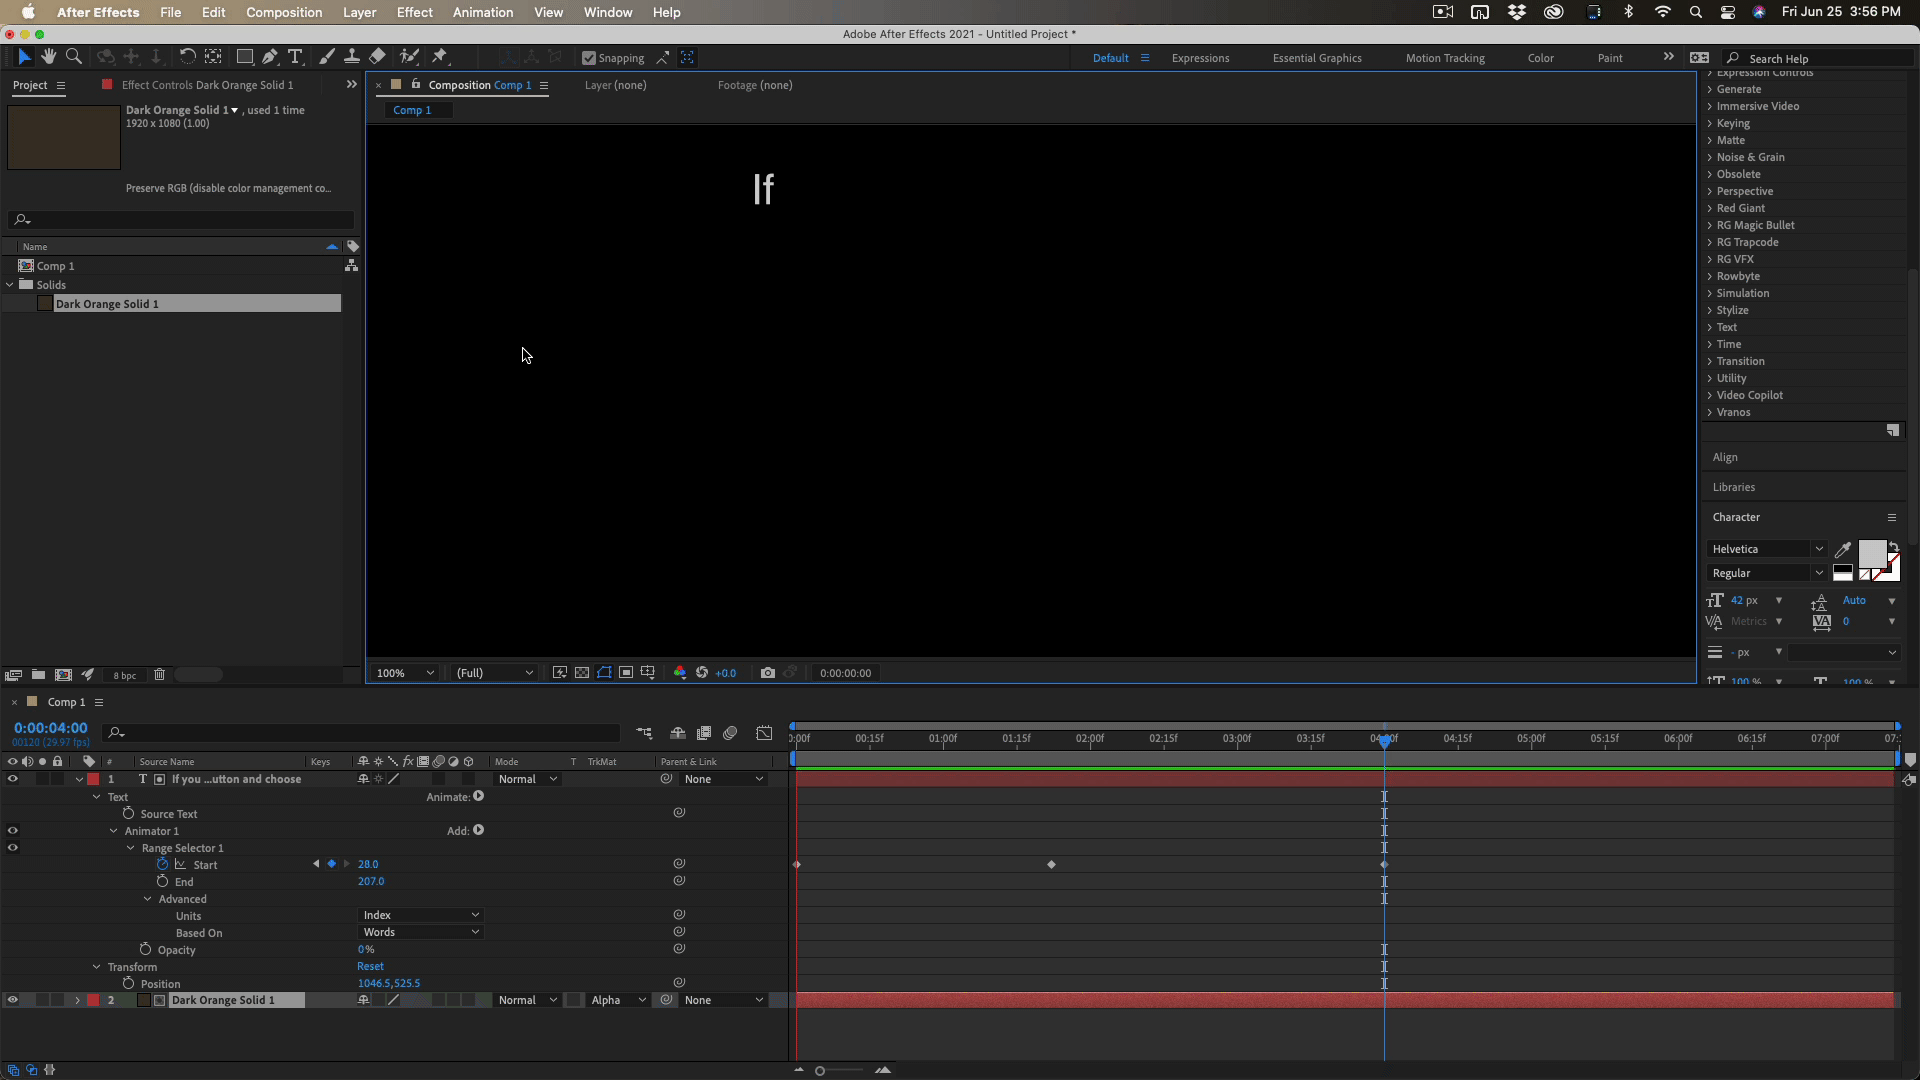This screenshot has height=1080, width=1920.
Task: Hide the Dark Orange Solid 1 layer
Action: tap(13, 1000)
